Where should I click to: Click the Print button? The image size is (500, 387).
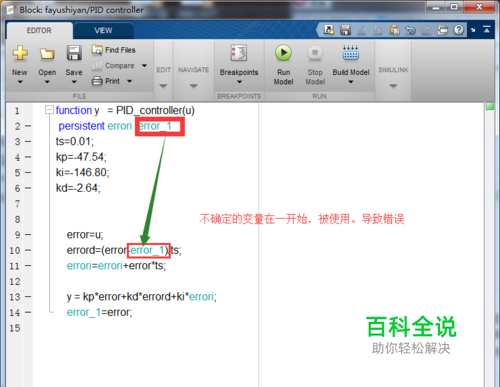(106, 81)
